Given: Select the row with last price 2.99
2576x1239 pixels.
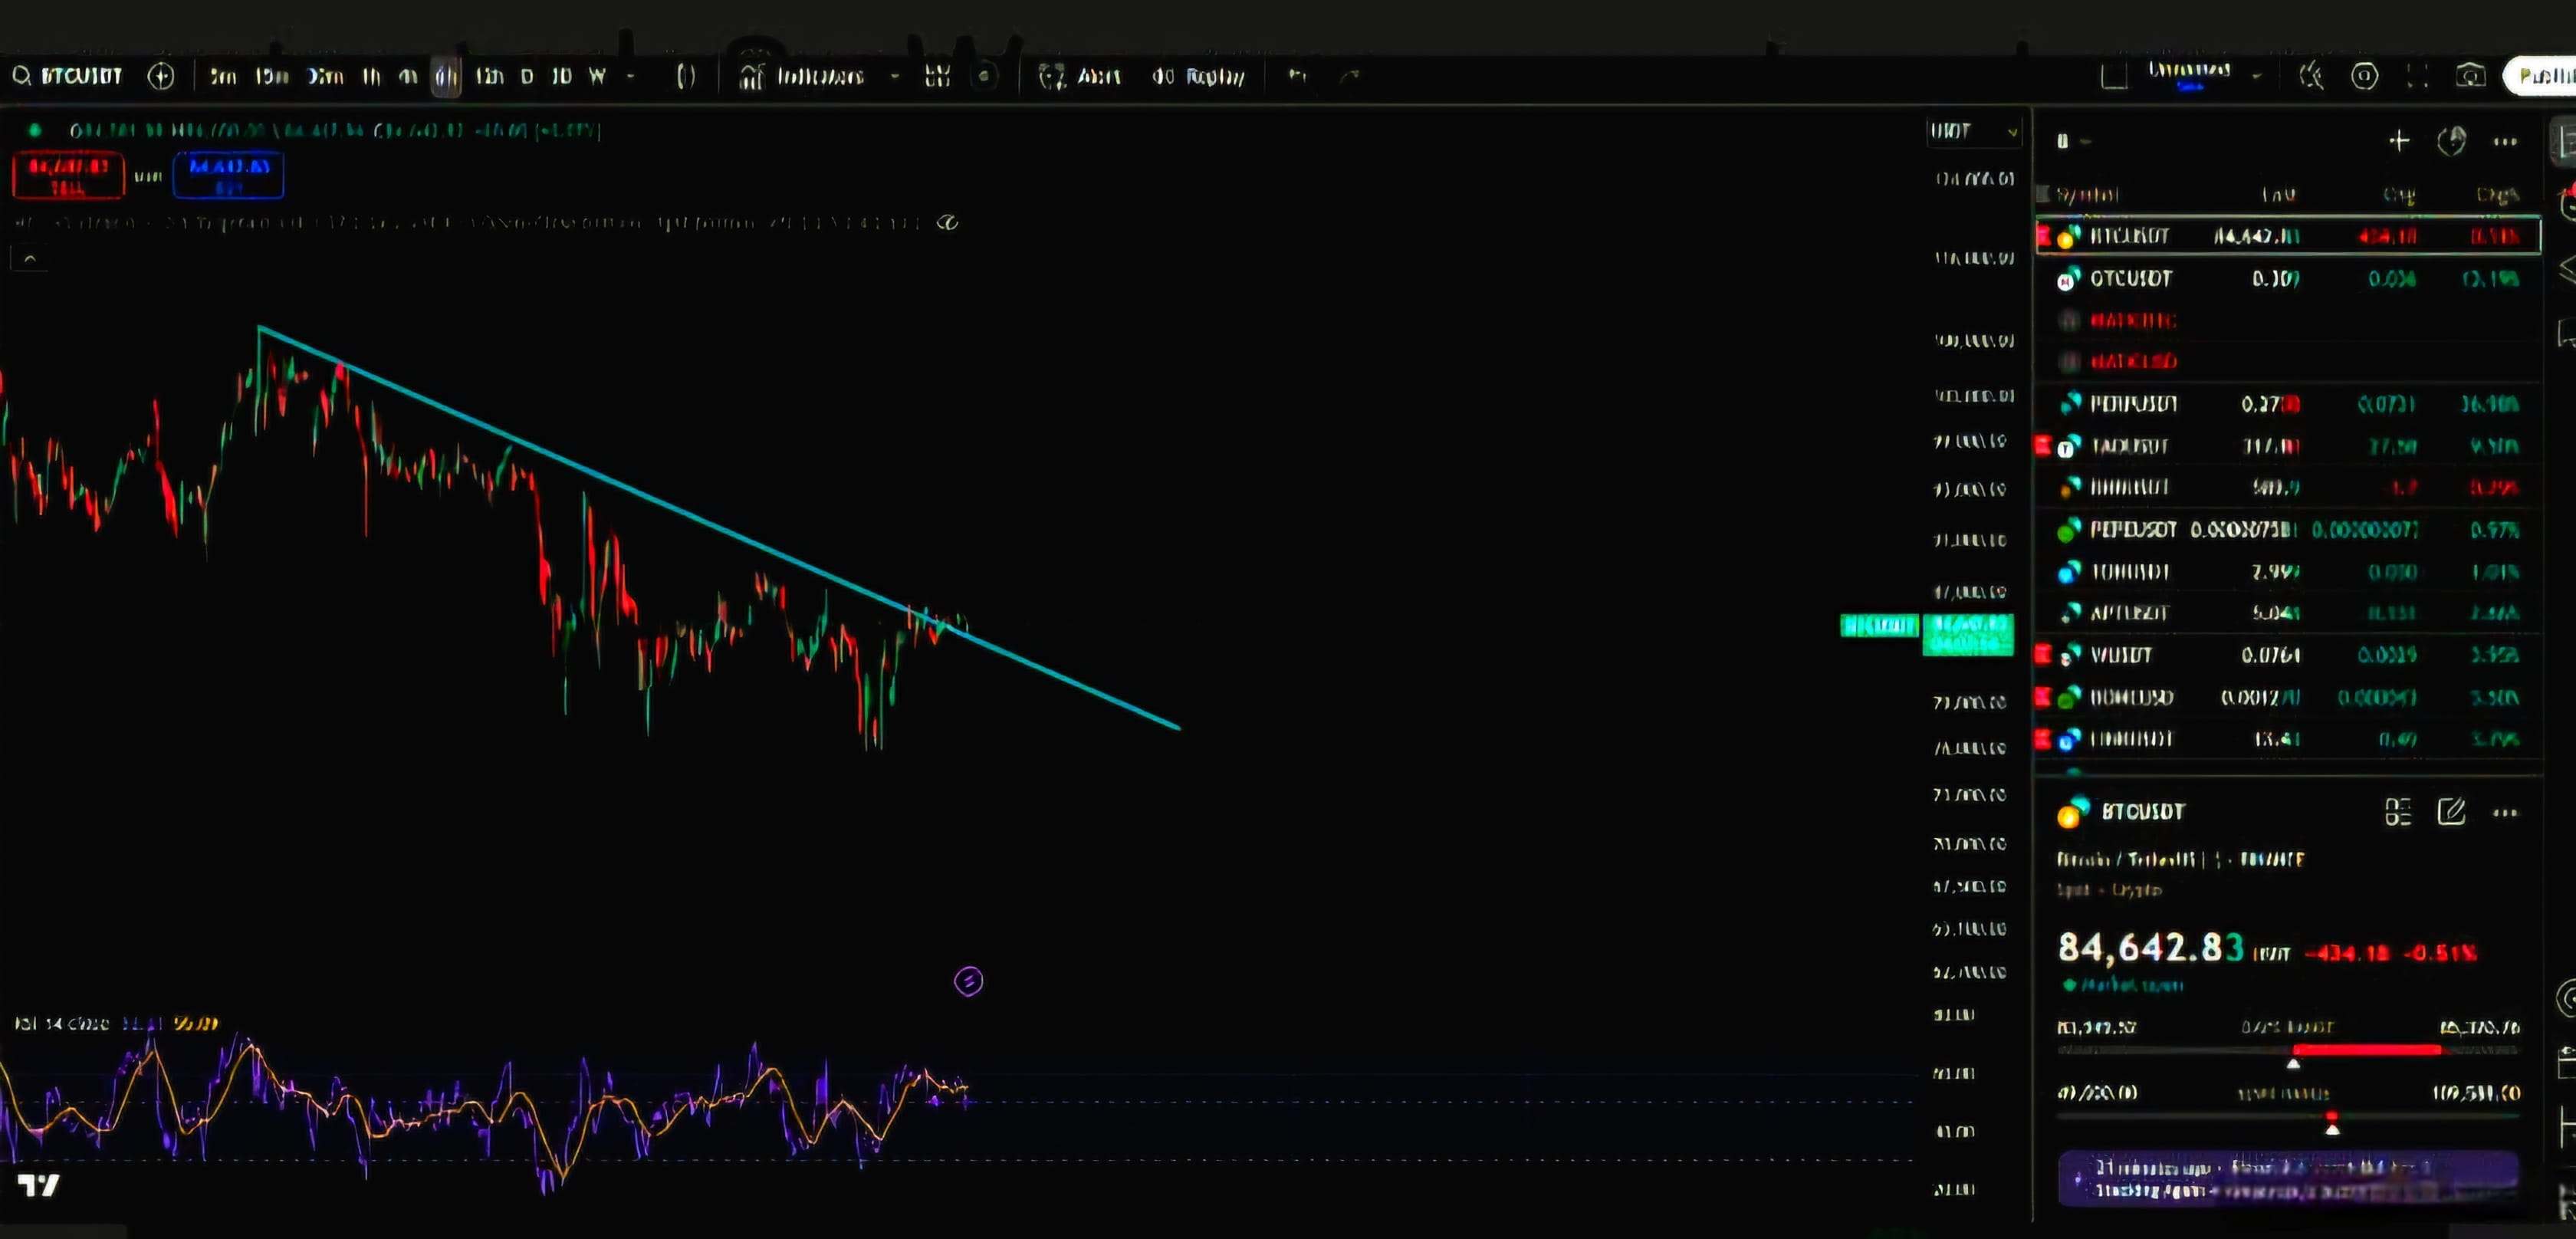Looking at the screenshot, I should (x=2288, y=572).
